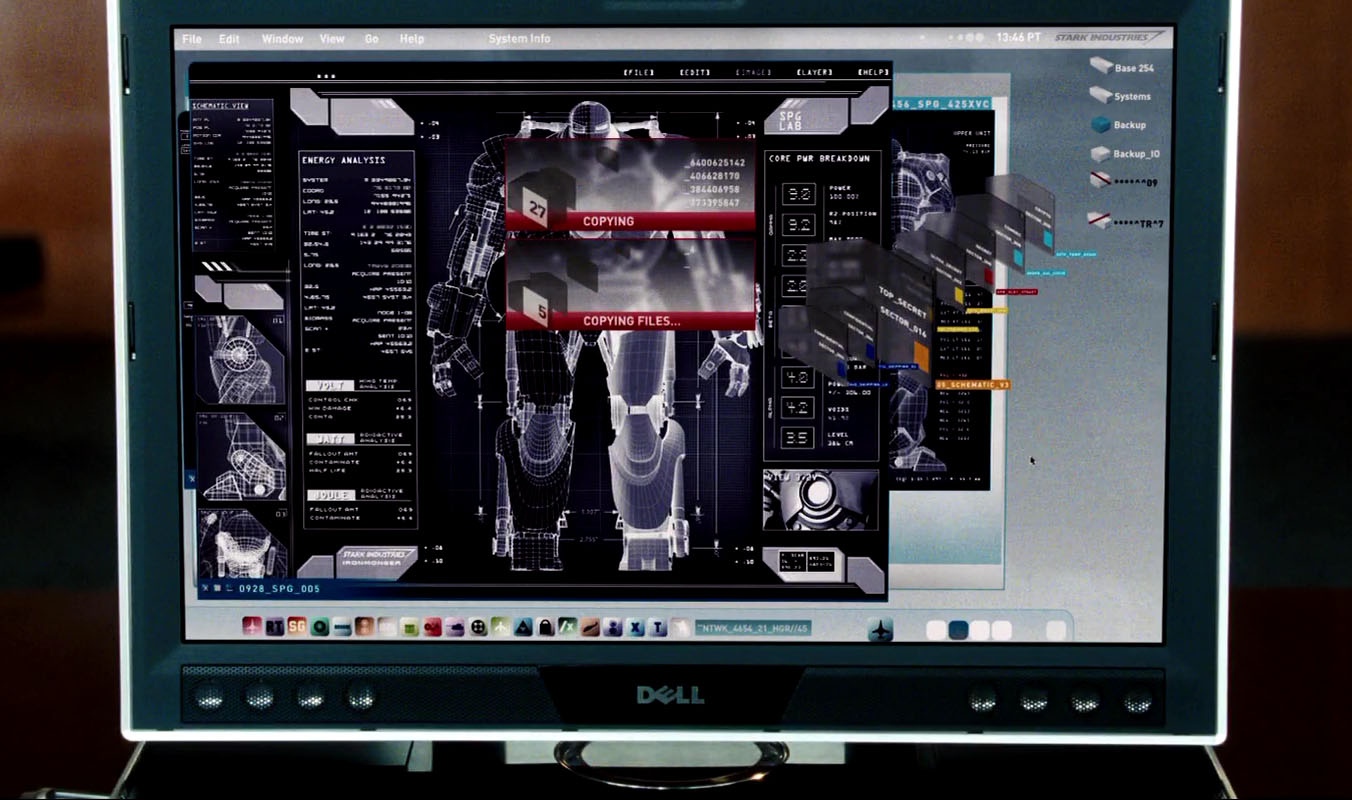Click the padlock icon in the dock
The image size is (1352, 800).
point(546,627)
